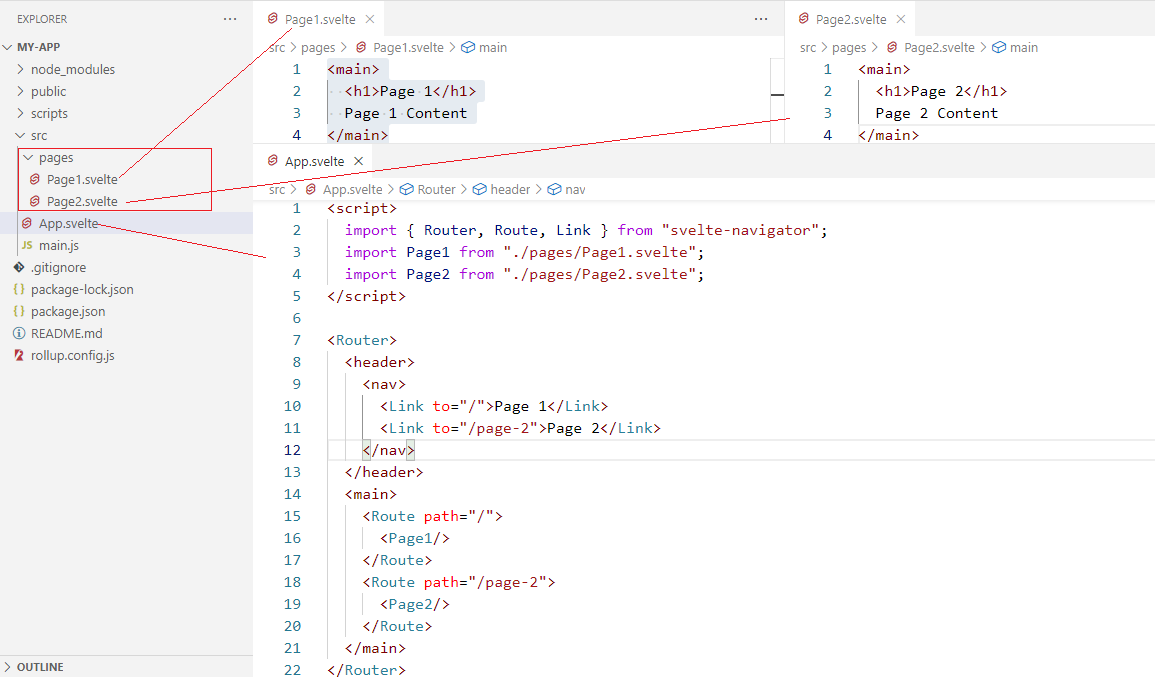Screen dimensions: 1155x677
Task: Open Explorer more actions ellipsis menu
Action: point(230,19)
